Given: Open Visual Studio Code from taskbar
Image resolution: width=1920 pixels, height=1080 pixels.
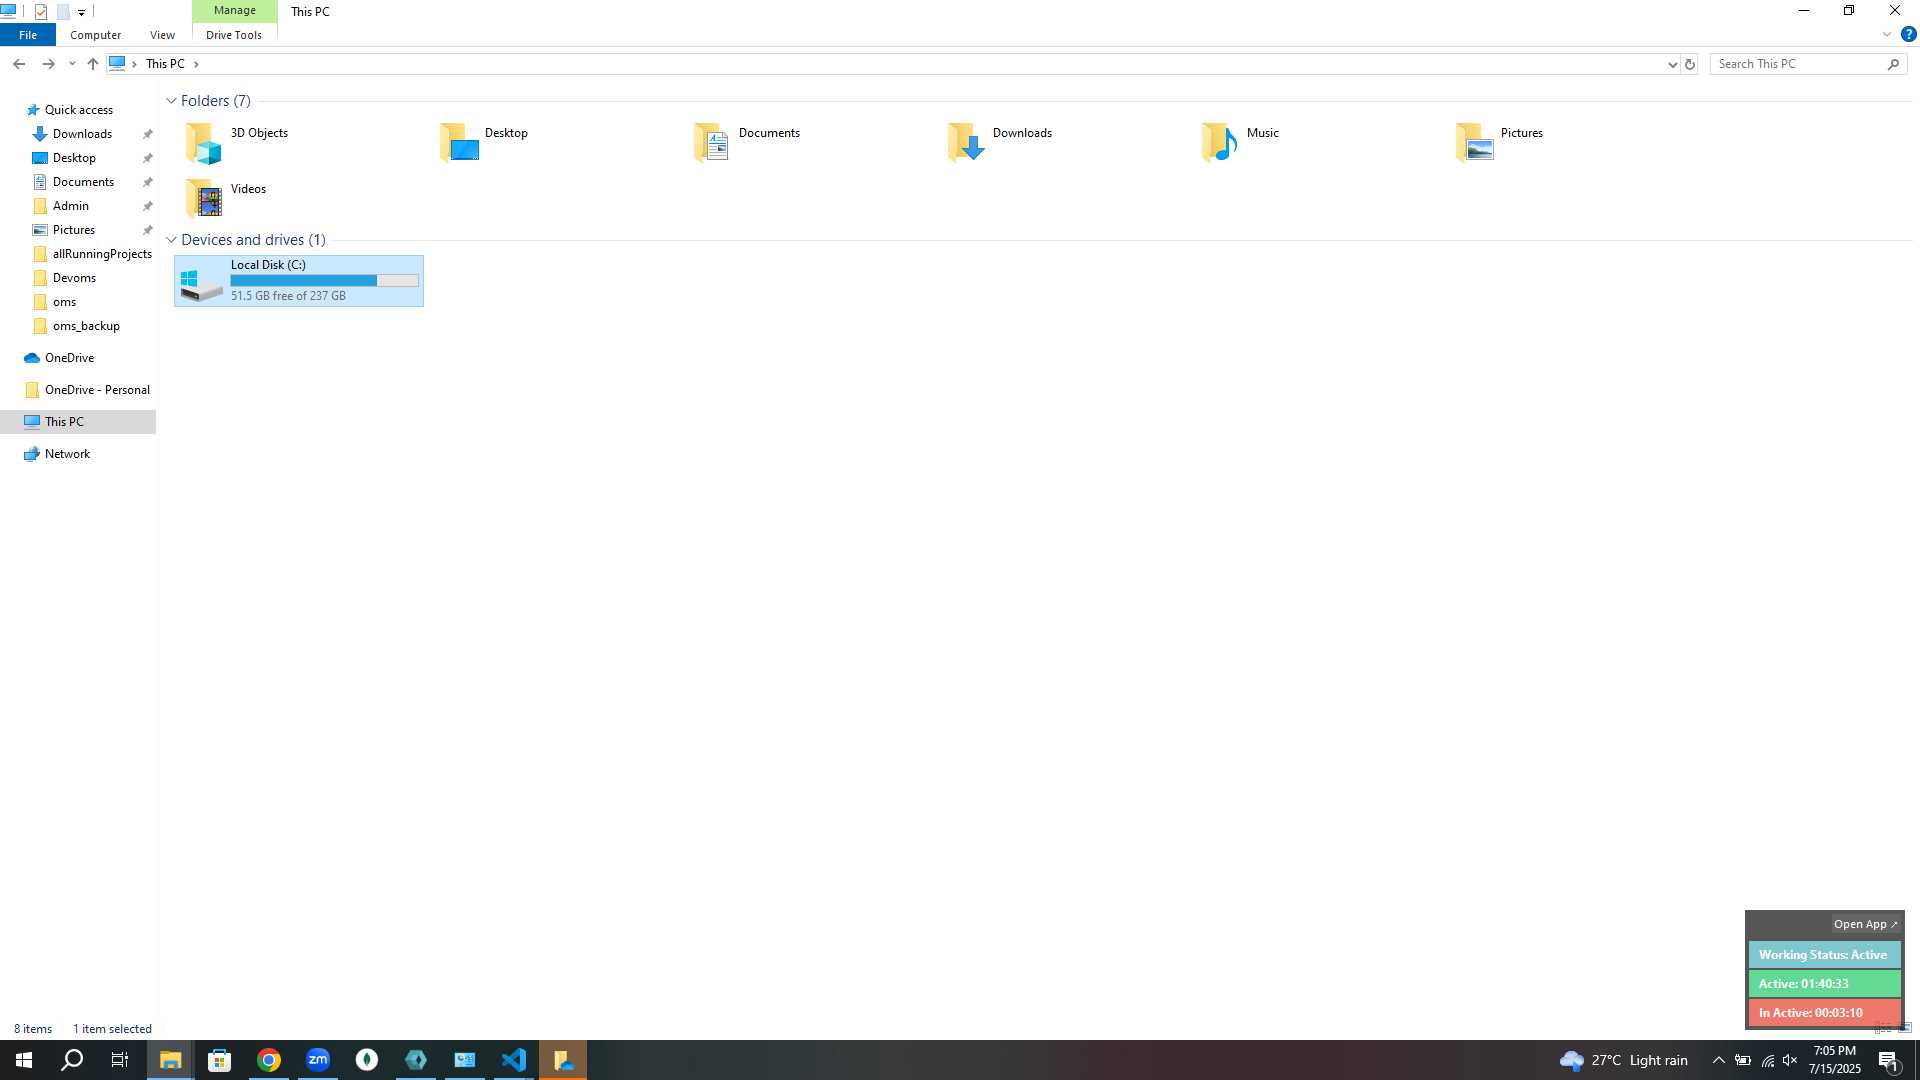Looking at the screenshot, I should tap(514, 1060).
